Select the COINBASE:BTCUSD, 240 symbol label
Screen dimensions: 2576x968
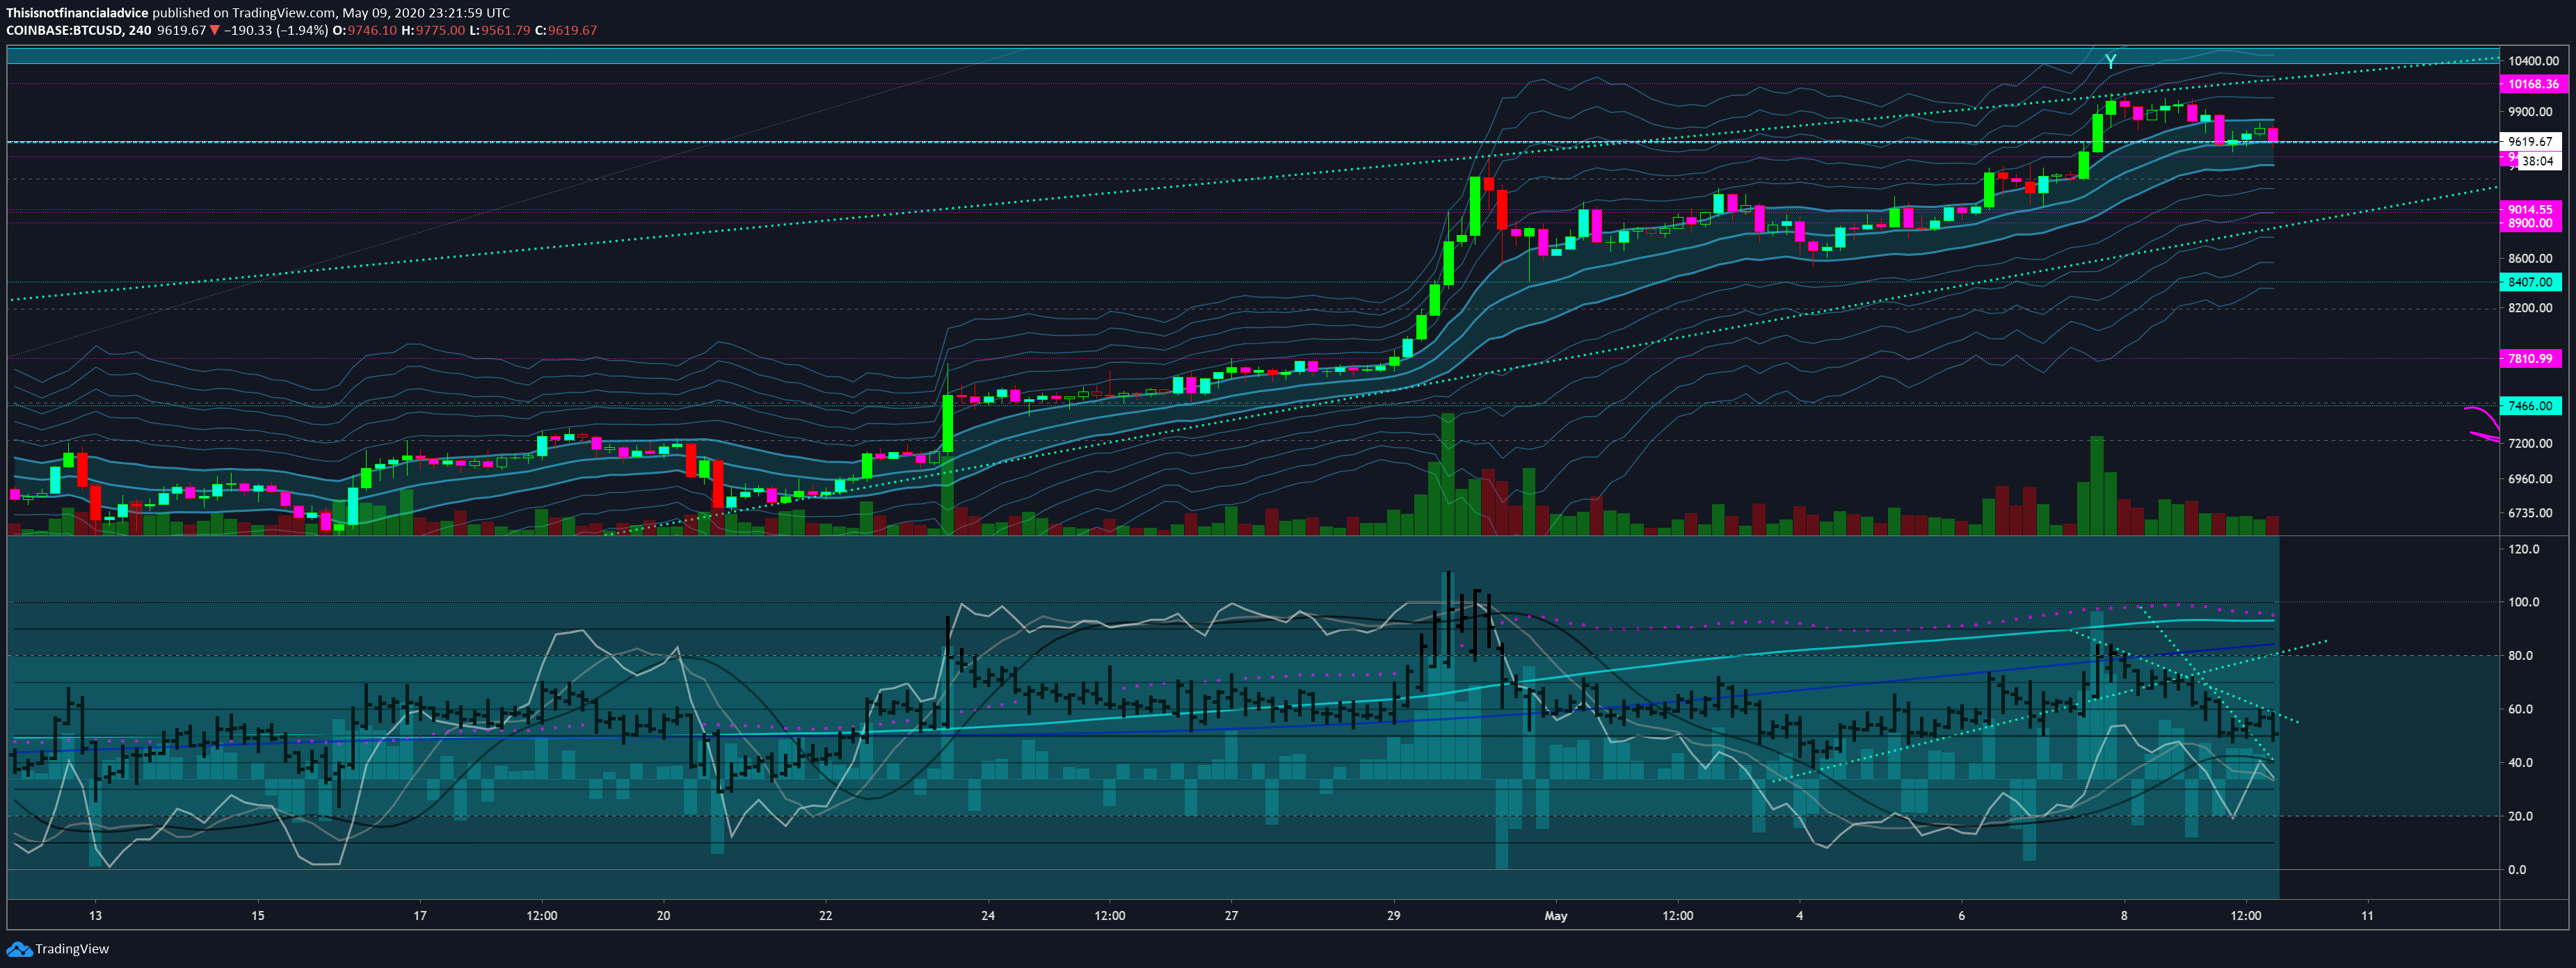(x=79, y=30)
